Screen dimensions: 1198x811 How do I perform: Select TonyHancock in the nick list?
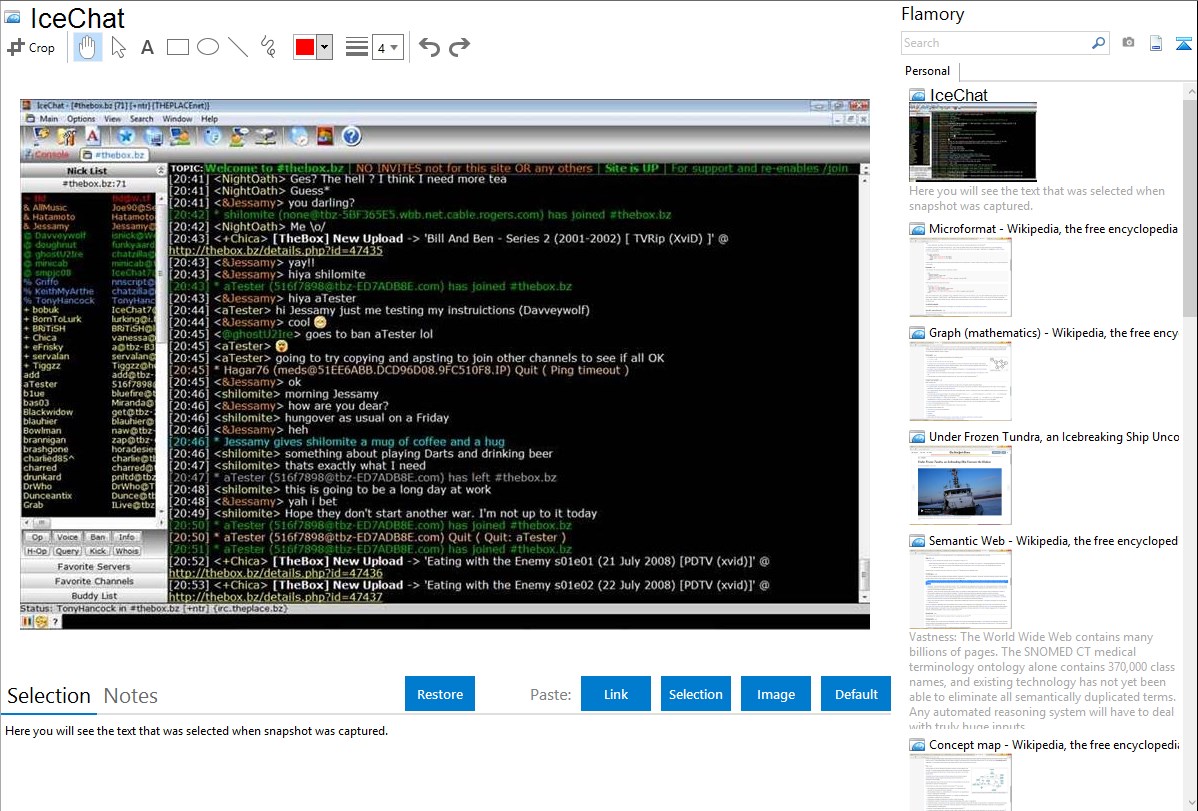coord(64,300)
